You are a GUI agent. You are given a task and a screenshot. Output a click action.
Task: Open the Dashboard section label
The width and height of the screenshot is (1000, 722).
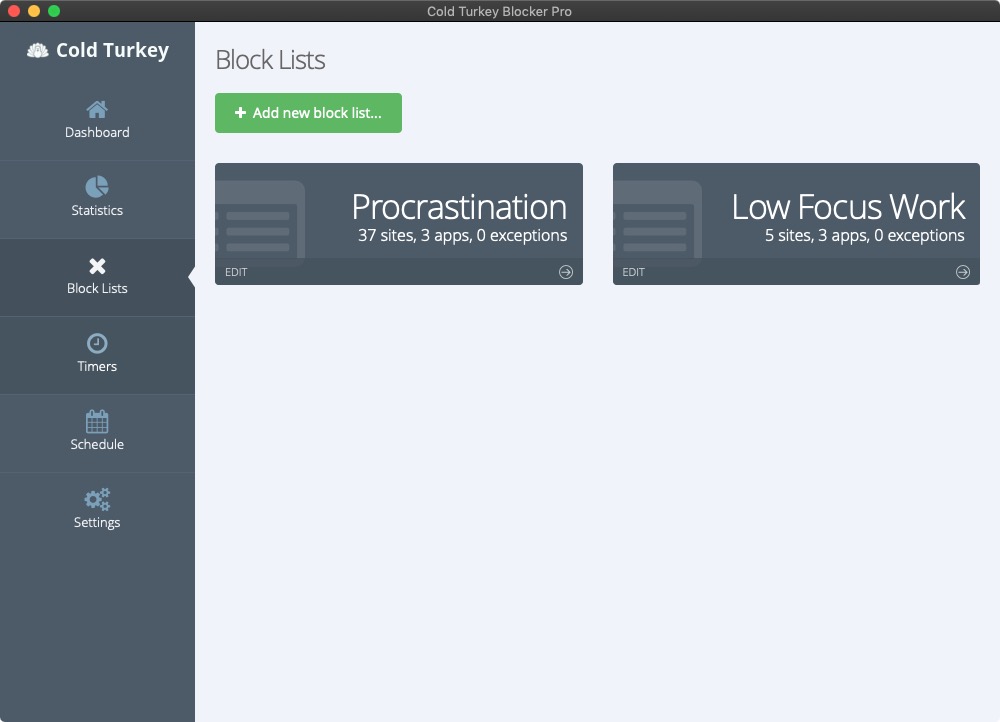97,132
